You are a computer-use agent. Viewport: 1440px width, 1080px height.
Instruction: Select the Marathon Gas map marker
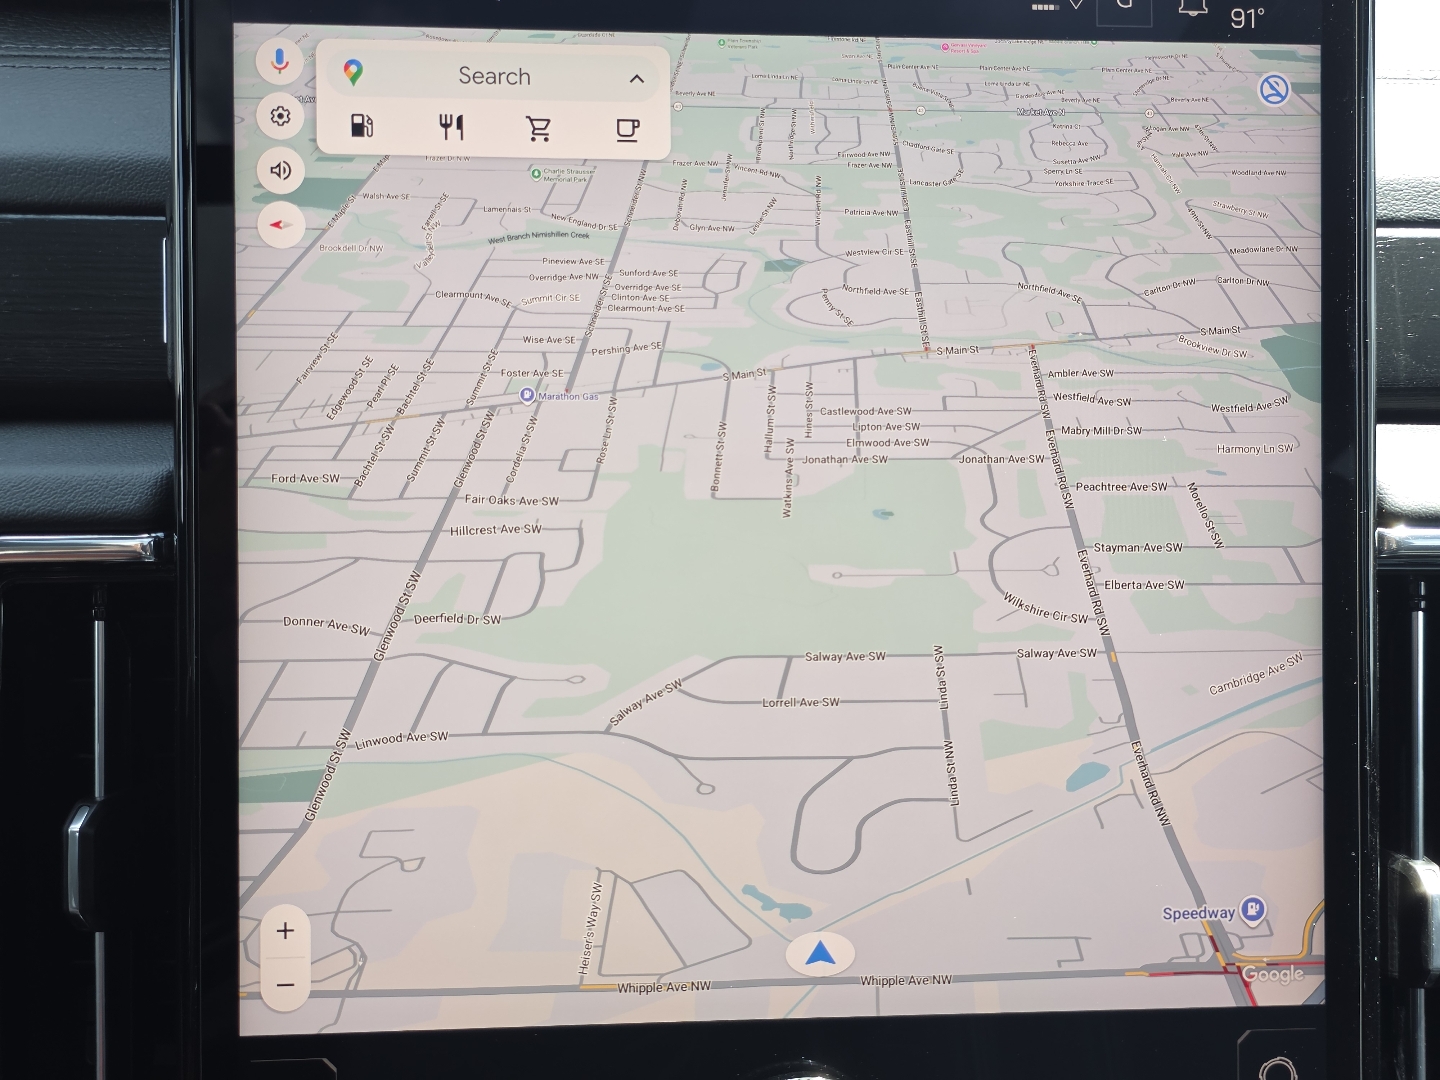point(526,396)
